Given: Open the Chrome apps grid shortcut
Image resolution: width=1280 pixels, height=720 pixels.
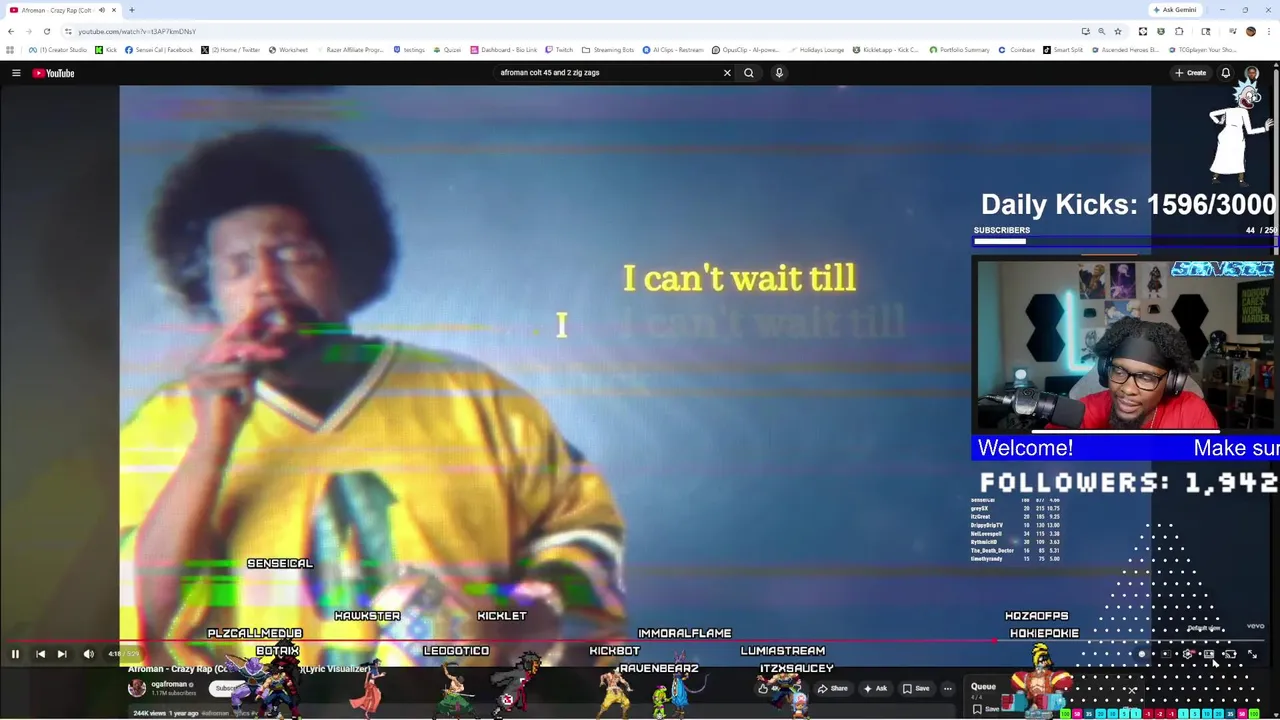Looking at the screenshot, I should point(10,50).
